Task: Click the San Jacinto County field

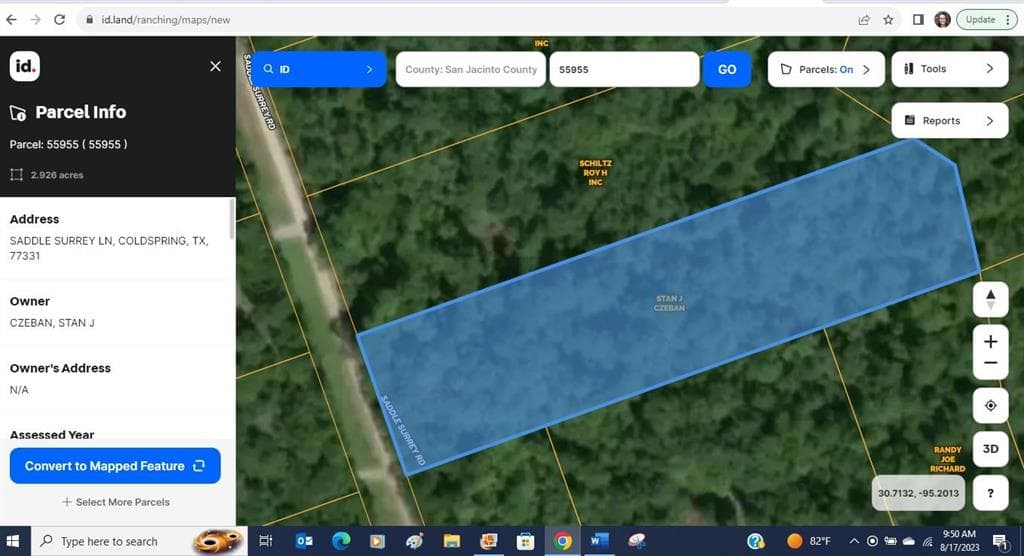Action: tap(471, 70)
